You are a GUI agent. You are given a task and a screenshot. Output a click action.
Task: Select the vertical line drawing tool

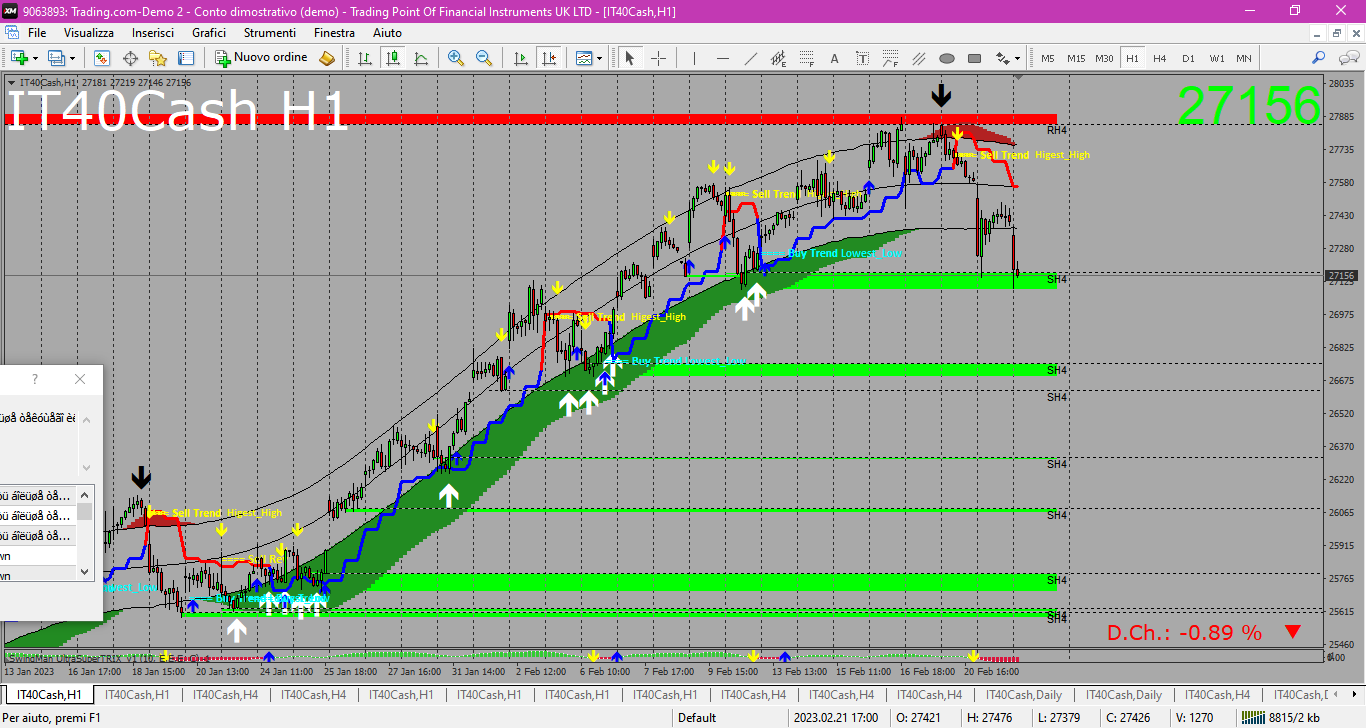[x=694, y=58]
